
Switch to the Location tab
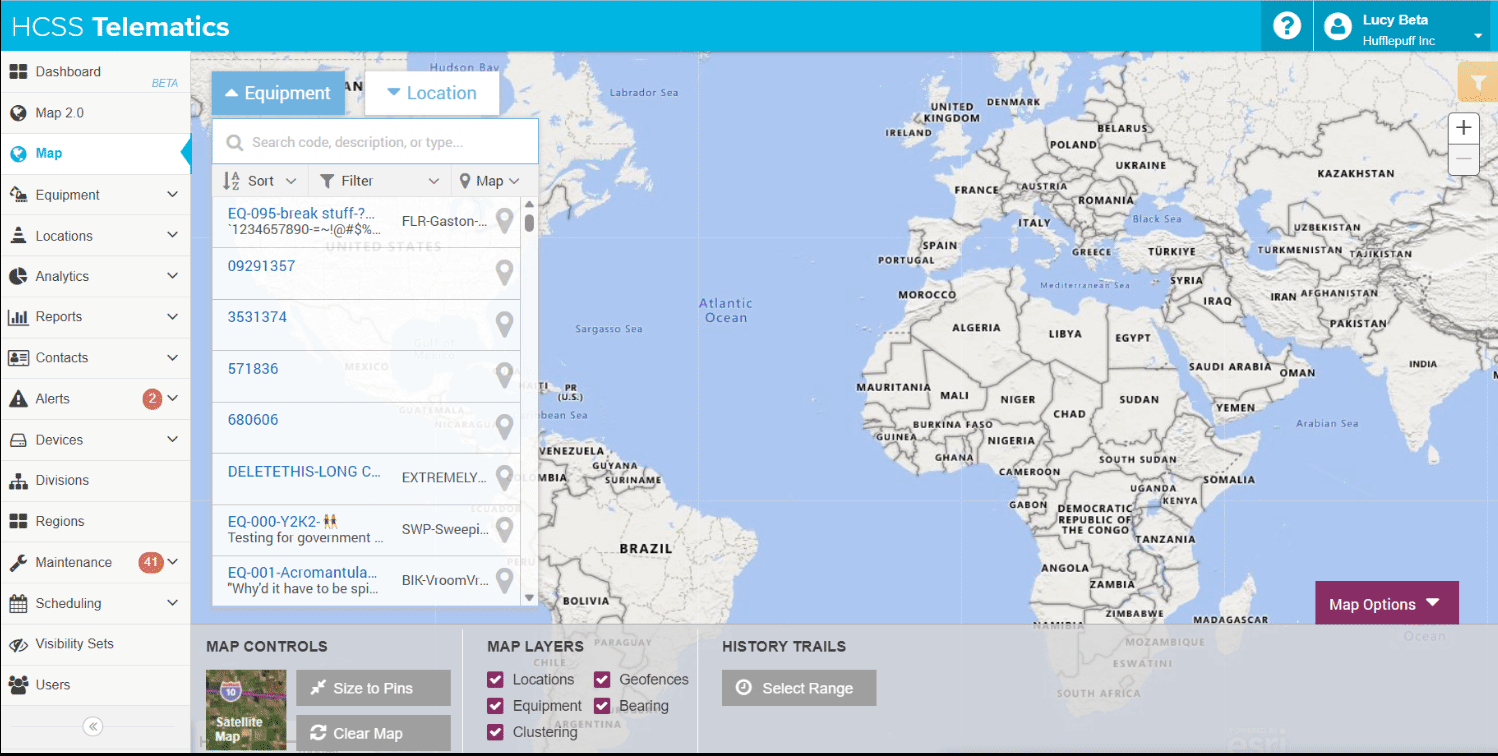tap(431, 93)
